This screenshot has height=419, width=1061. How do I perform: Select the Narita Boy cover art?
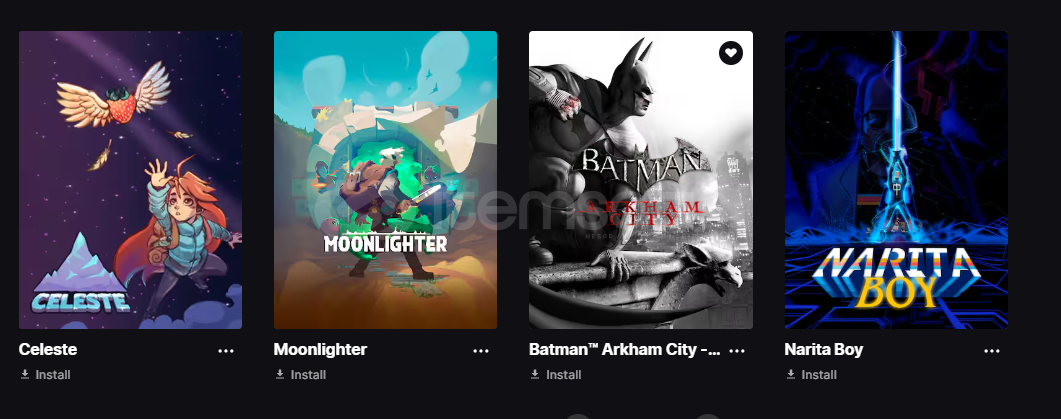[897, 180]
